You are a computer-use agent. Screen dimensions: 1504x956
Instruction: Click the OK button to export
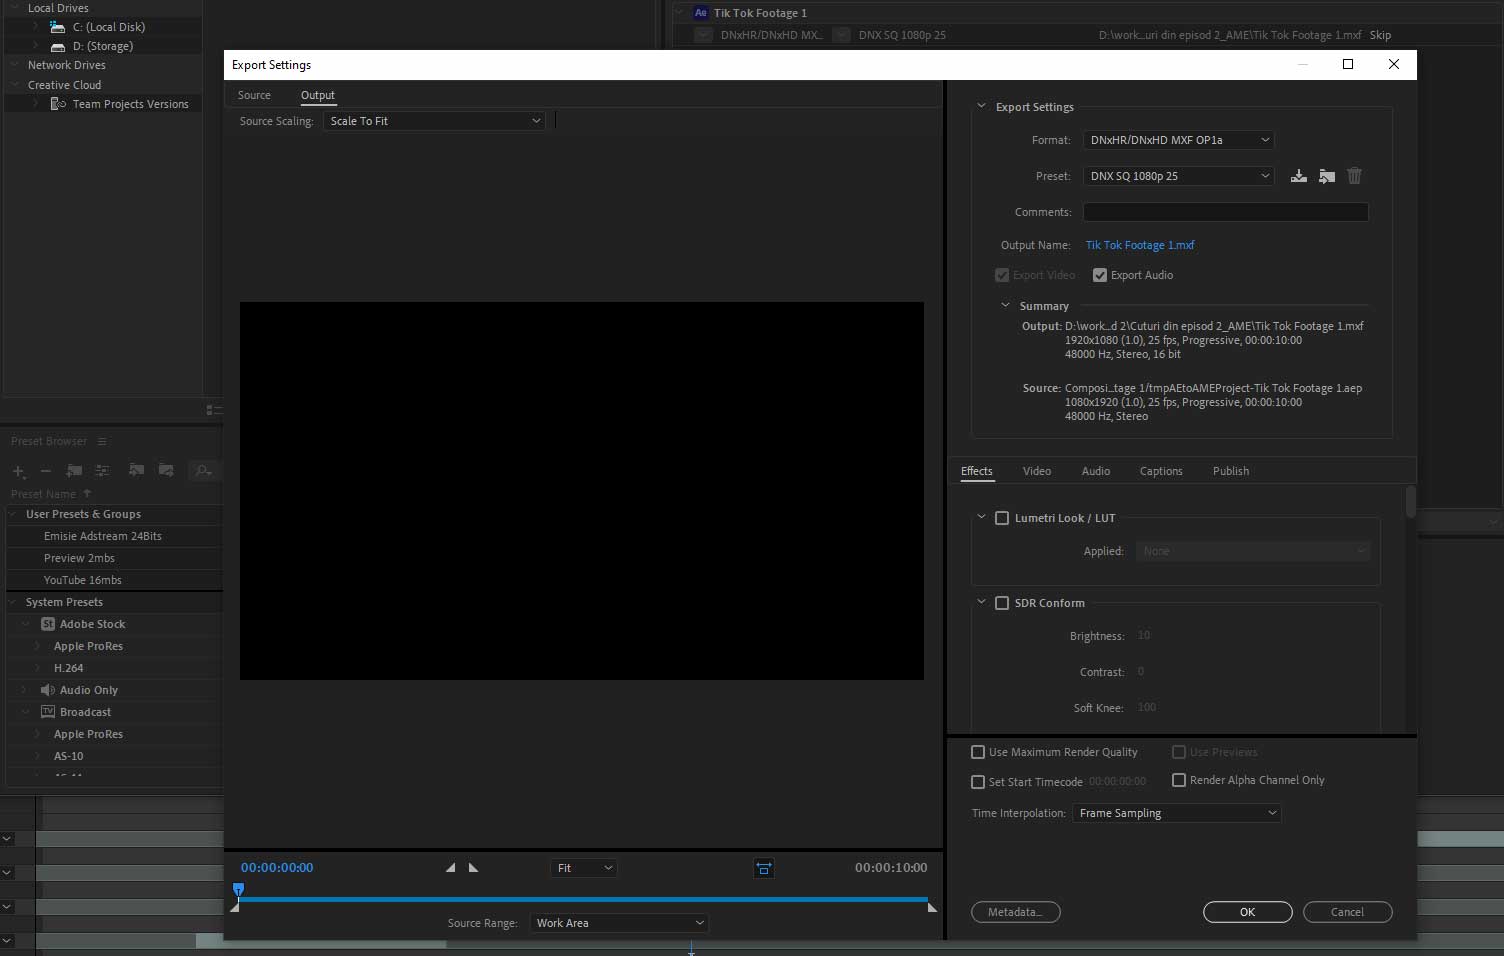[1247, 912]
